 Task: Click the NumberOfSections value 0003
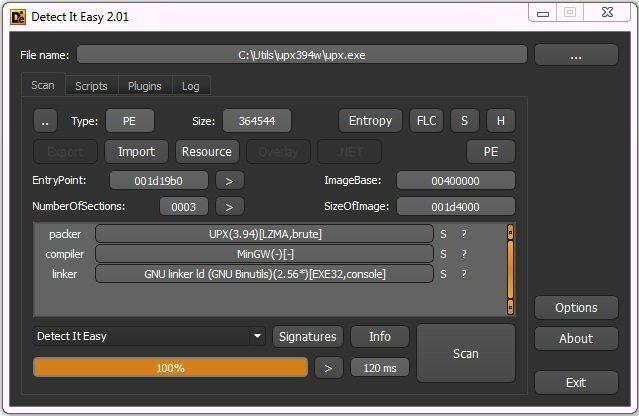[x=184, y=207]
